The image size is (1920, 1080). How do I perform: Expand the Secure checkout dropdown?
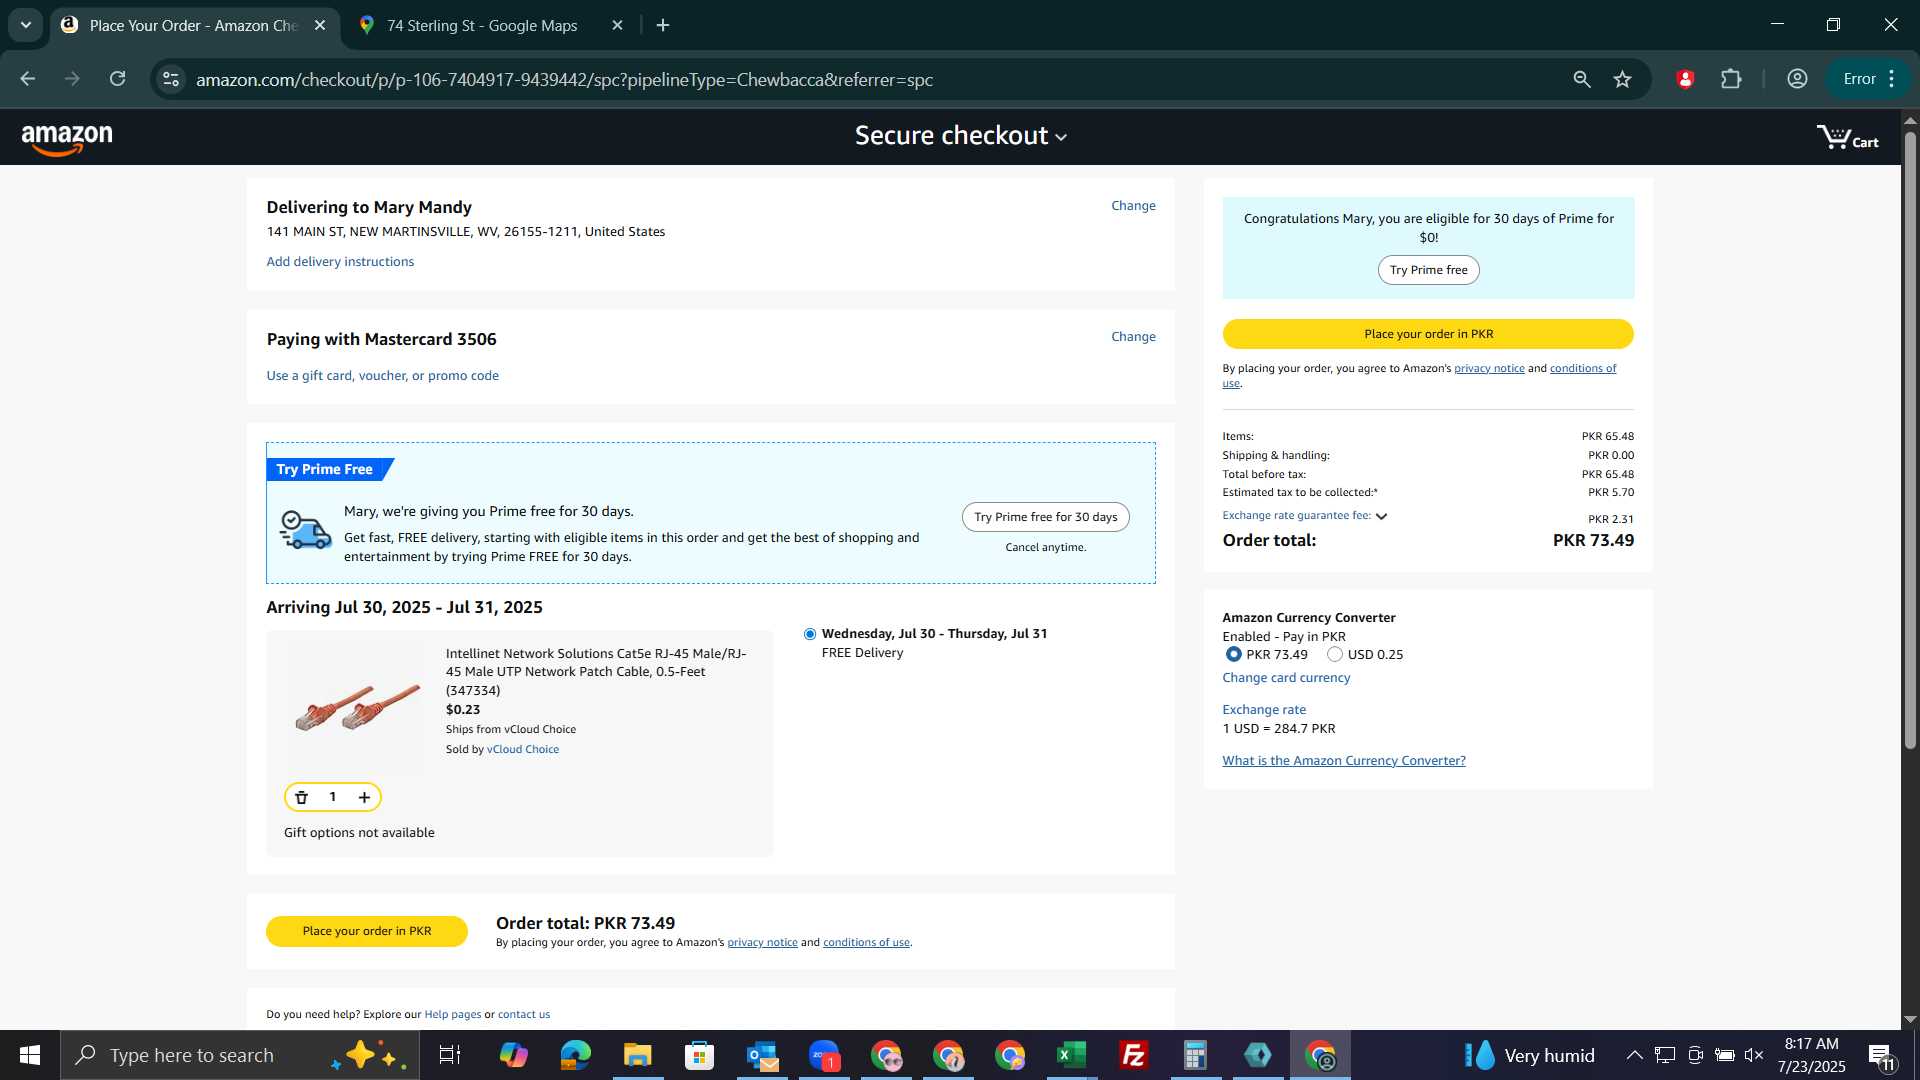pyautogui.click(x=961, y=136)
